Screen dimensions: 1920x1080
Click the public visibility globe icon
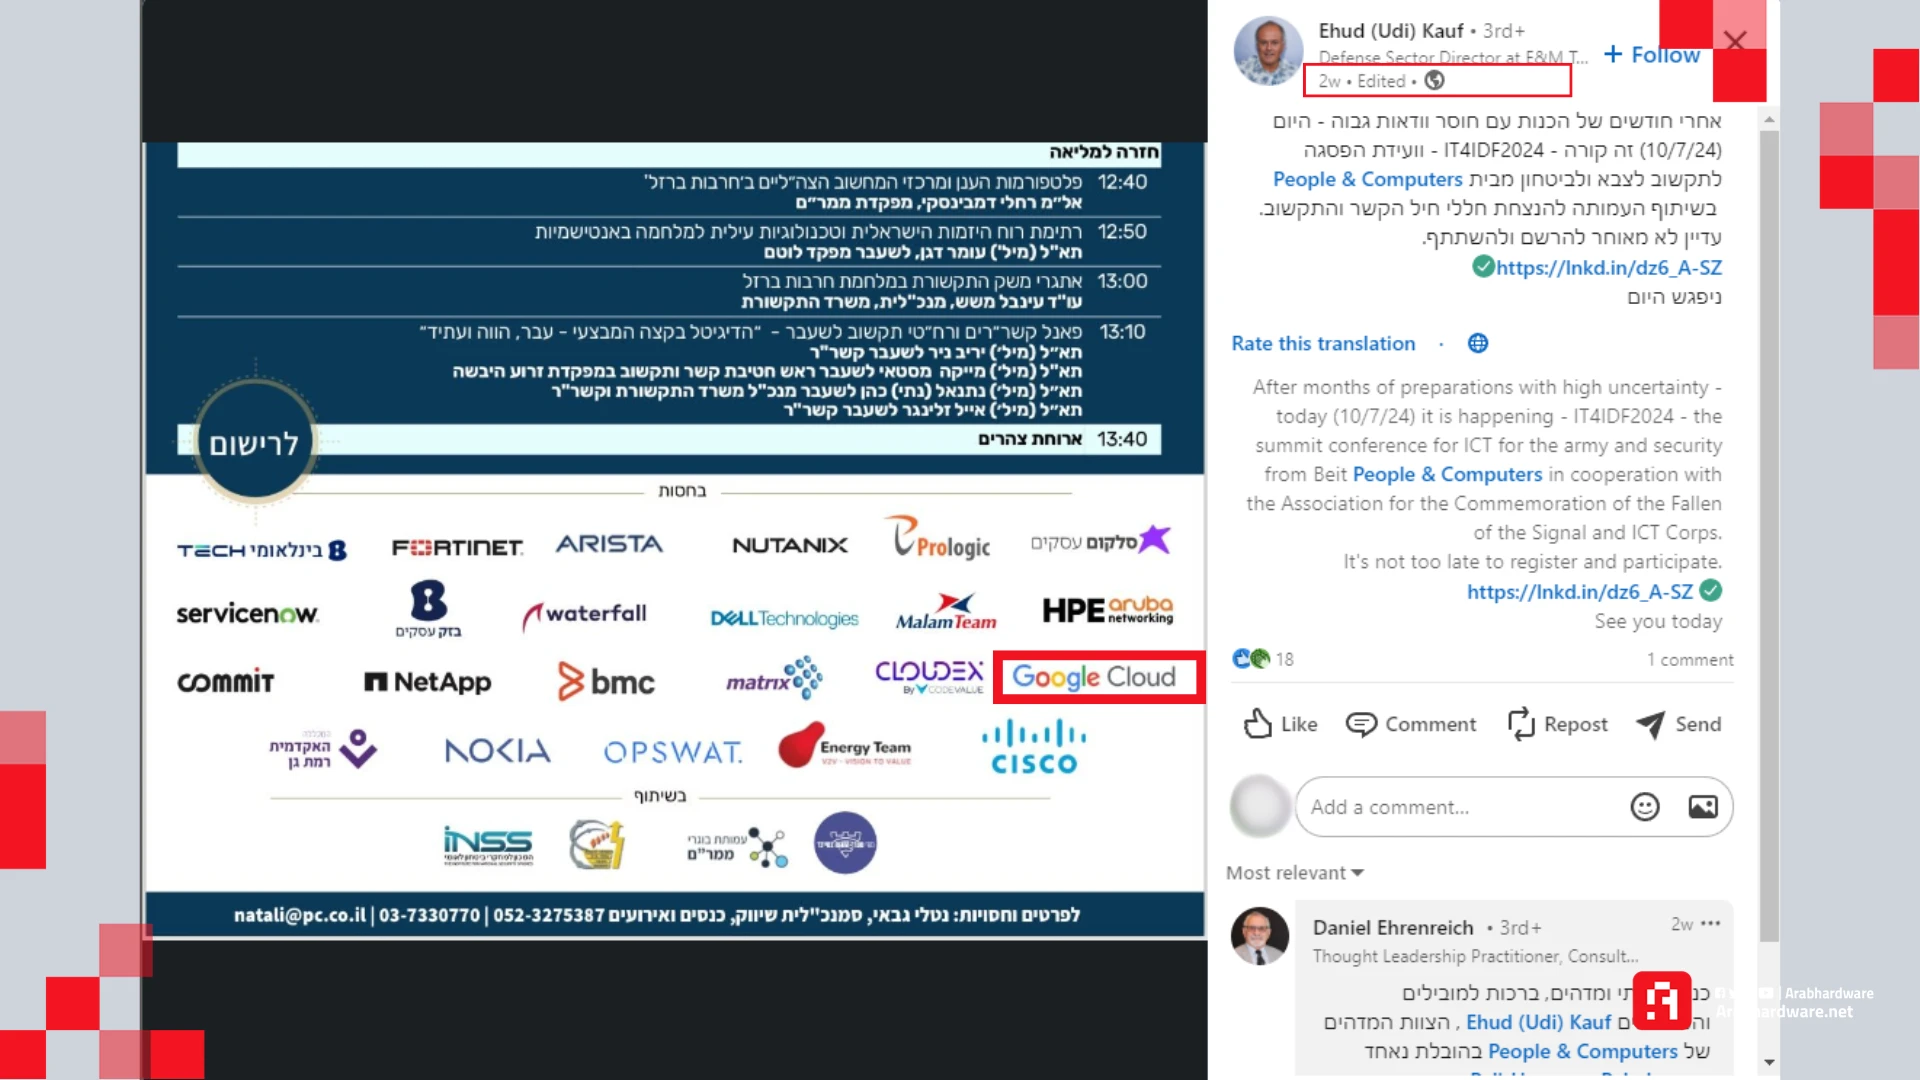[x=1434, y=81]
